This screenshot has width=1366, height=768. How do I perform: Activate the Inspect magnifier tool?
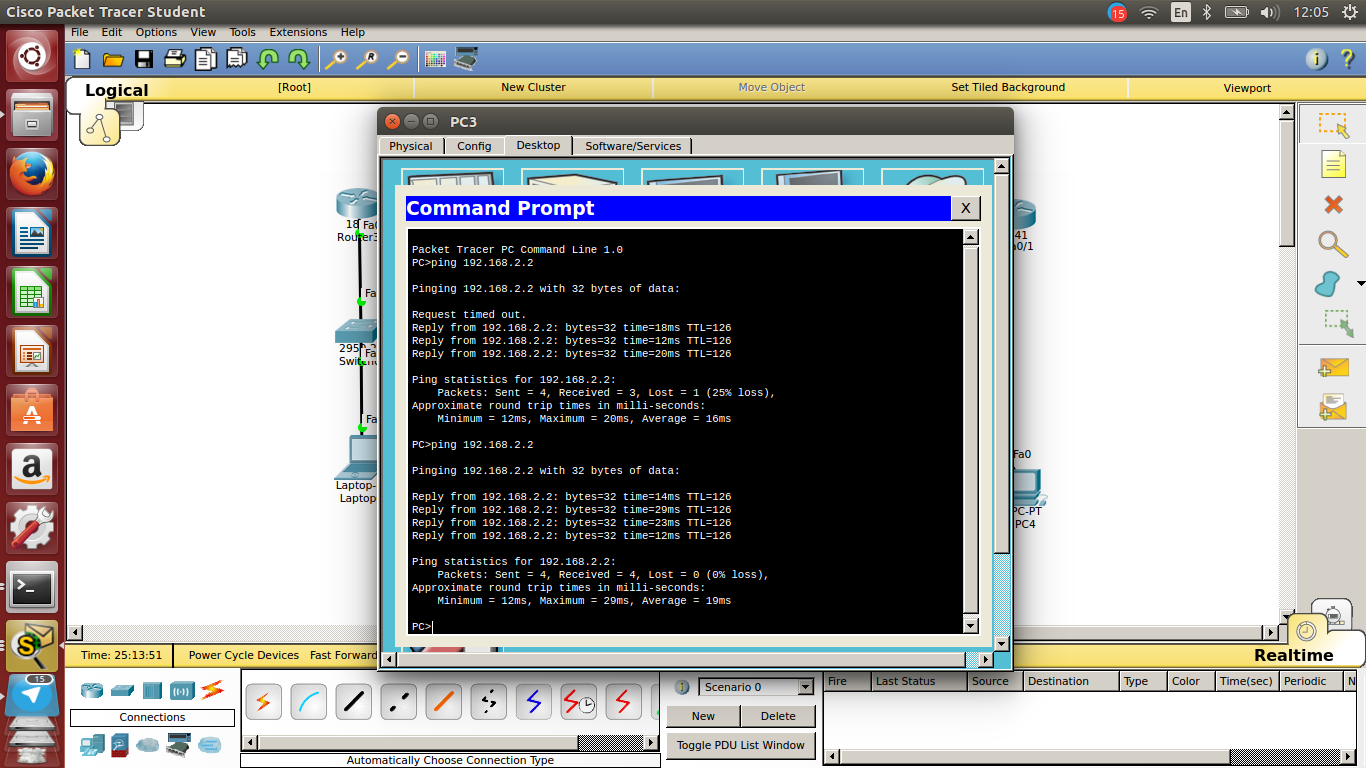[x=1333, y=244]
